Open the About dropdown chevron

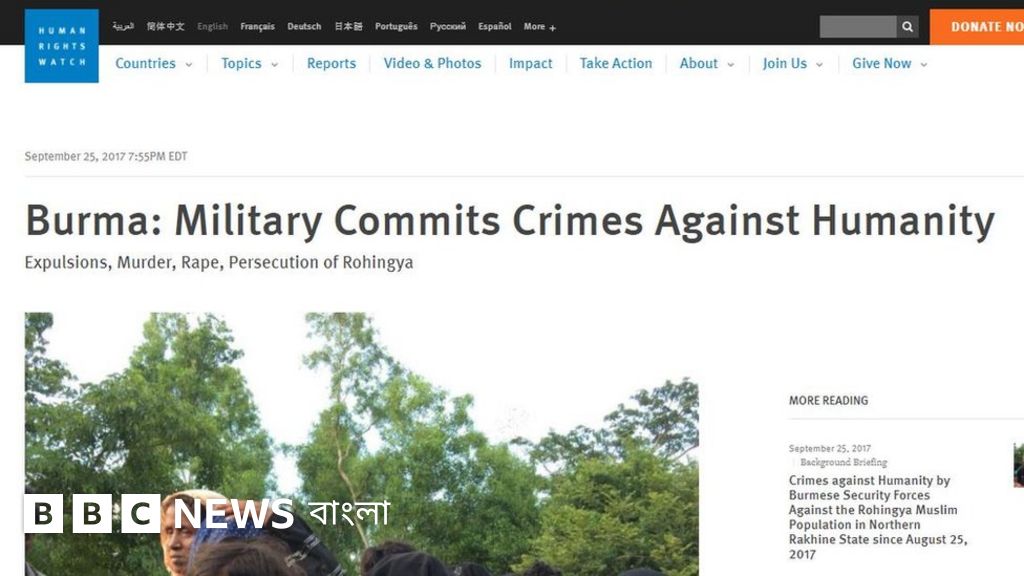(x=731, y=64)
